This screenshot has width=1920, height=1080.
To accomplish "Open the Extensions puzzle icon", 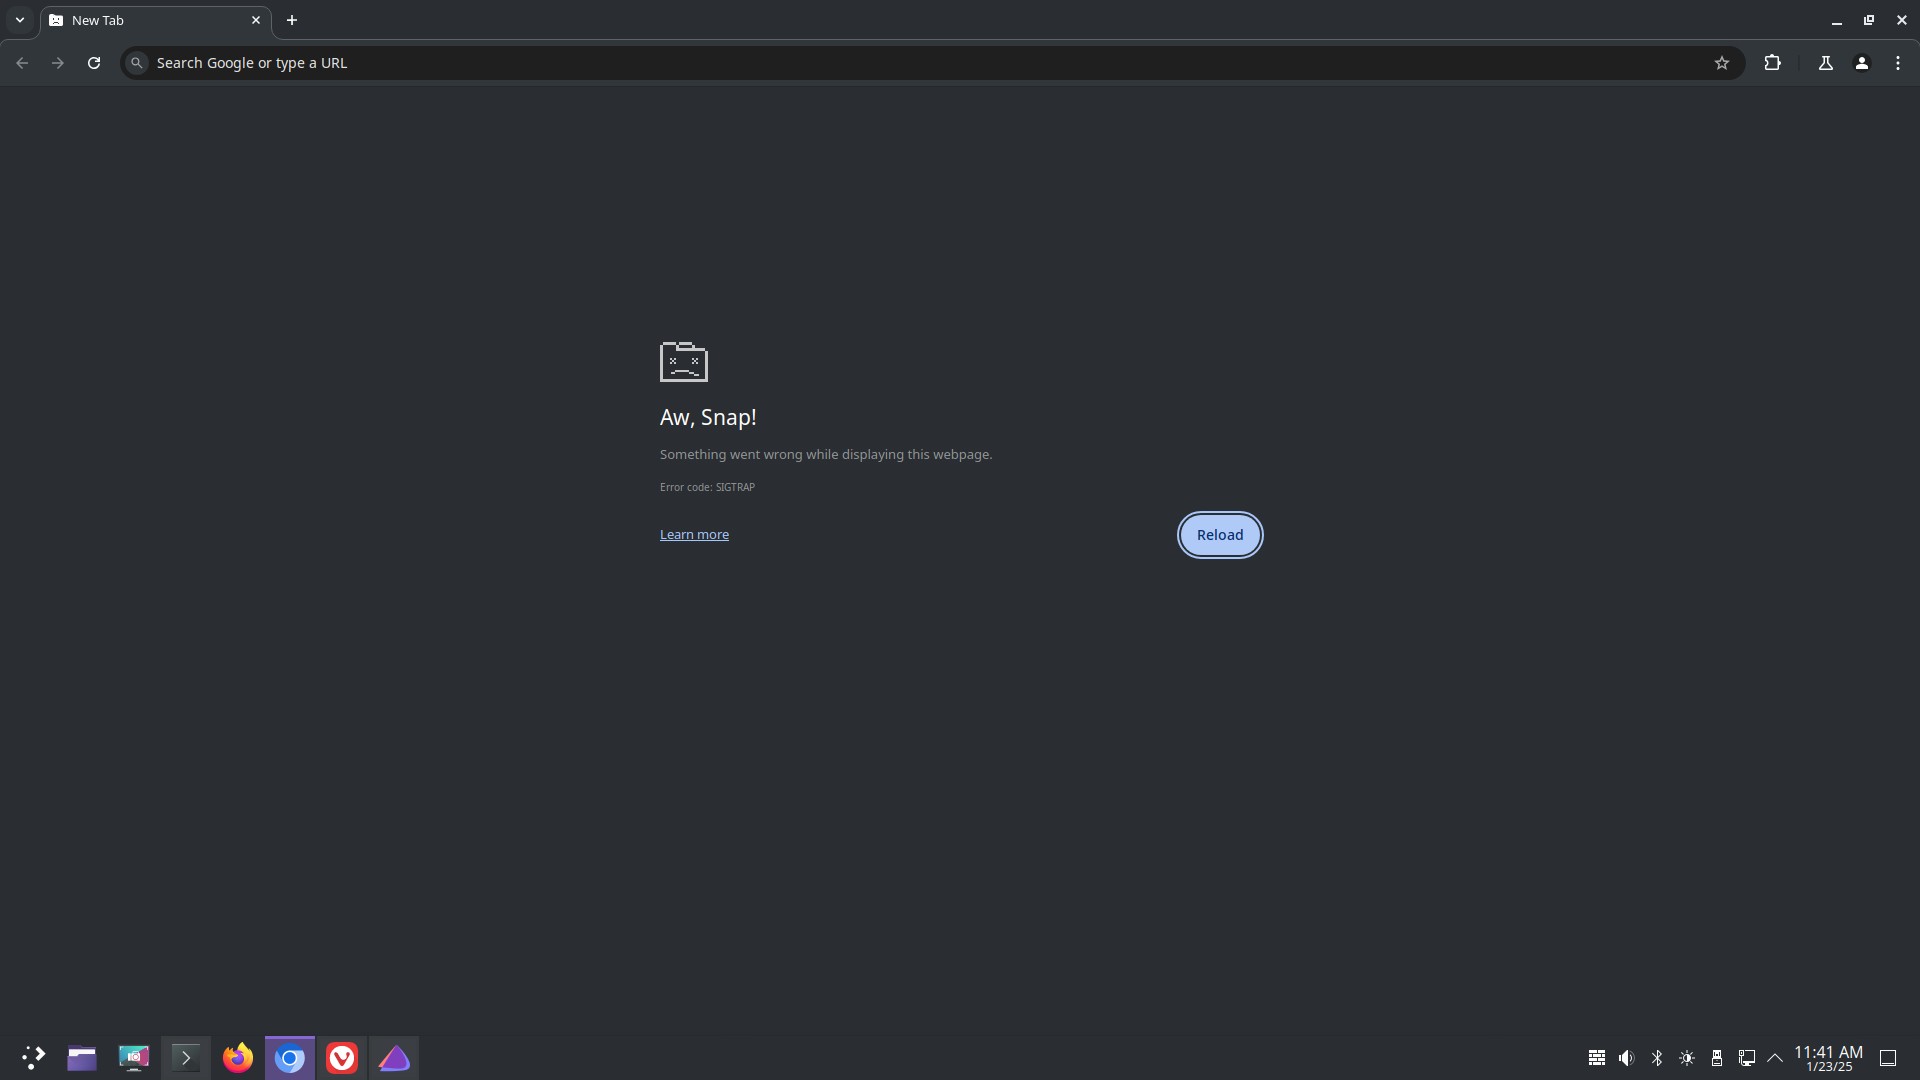I will coord(1772,63).
